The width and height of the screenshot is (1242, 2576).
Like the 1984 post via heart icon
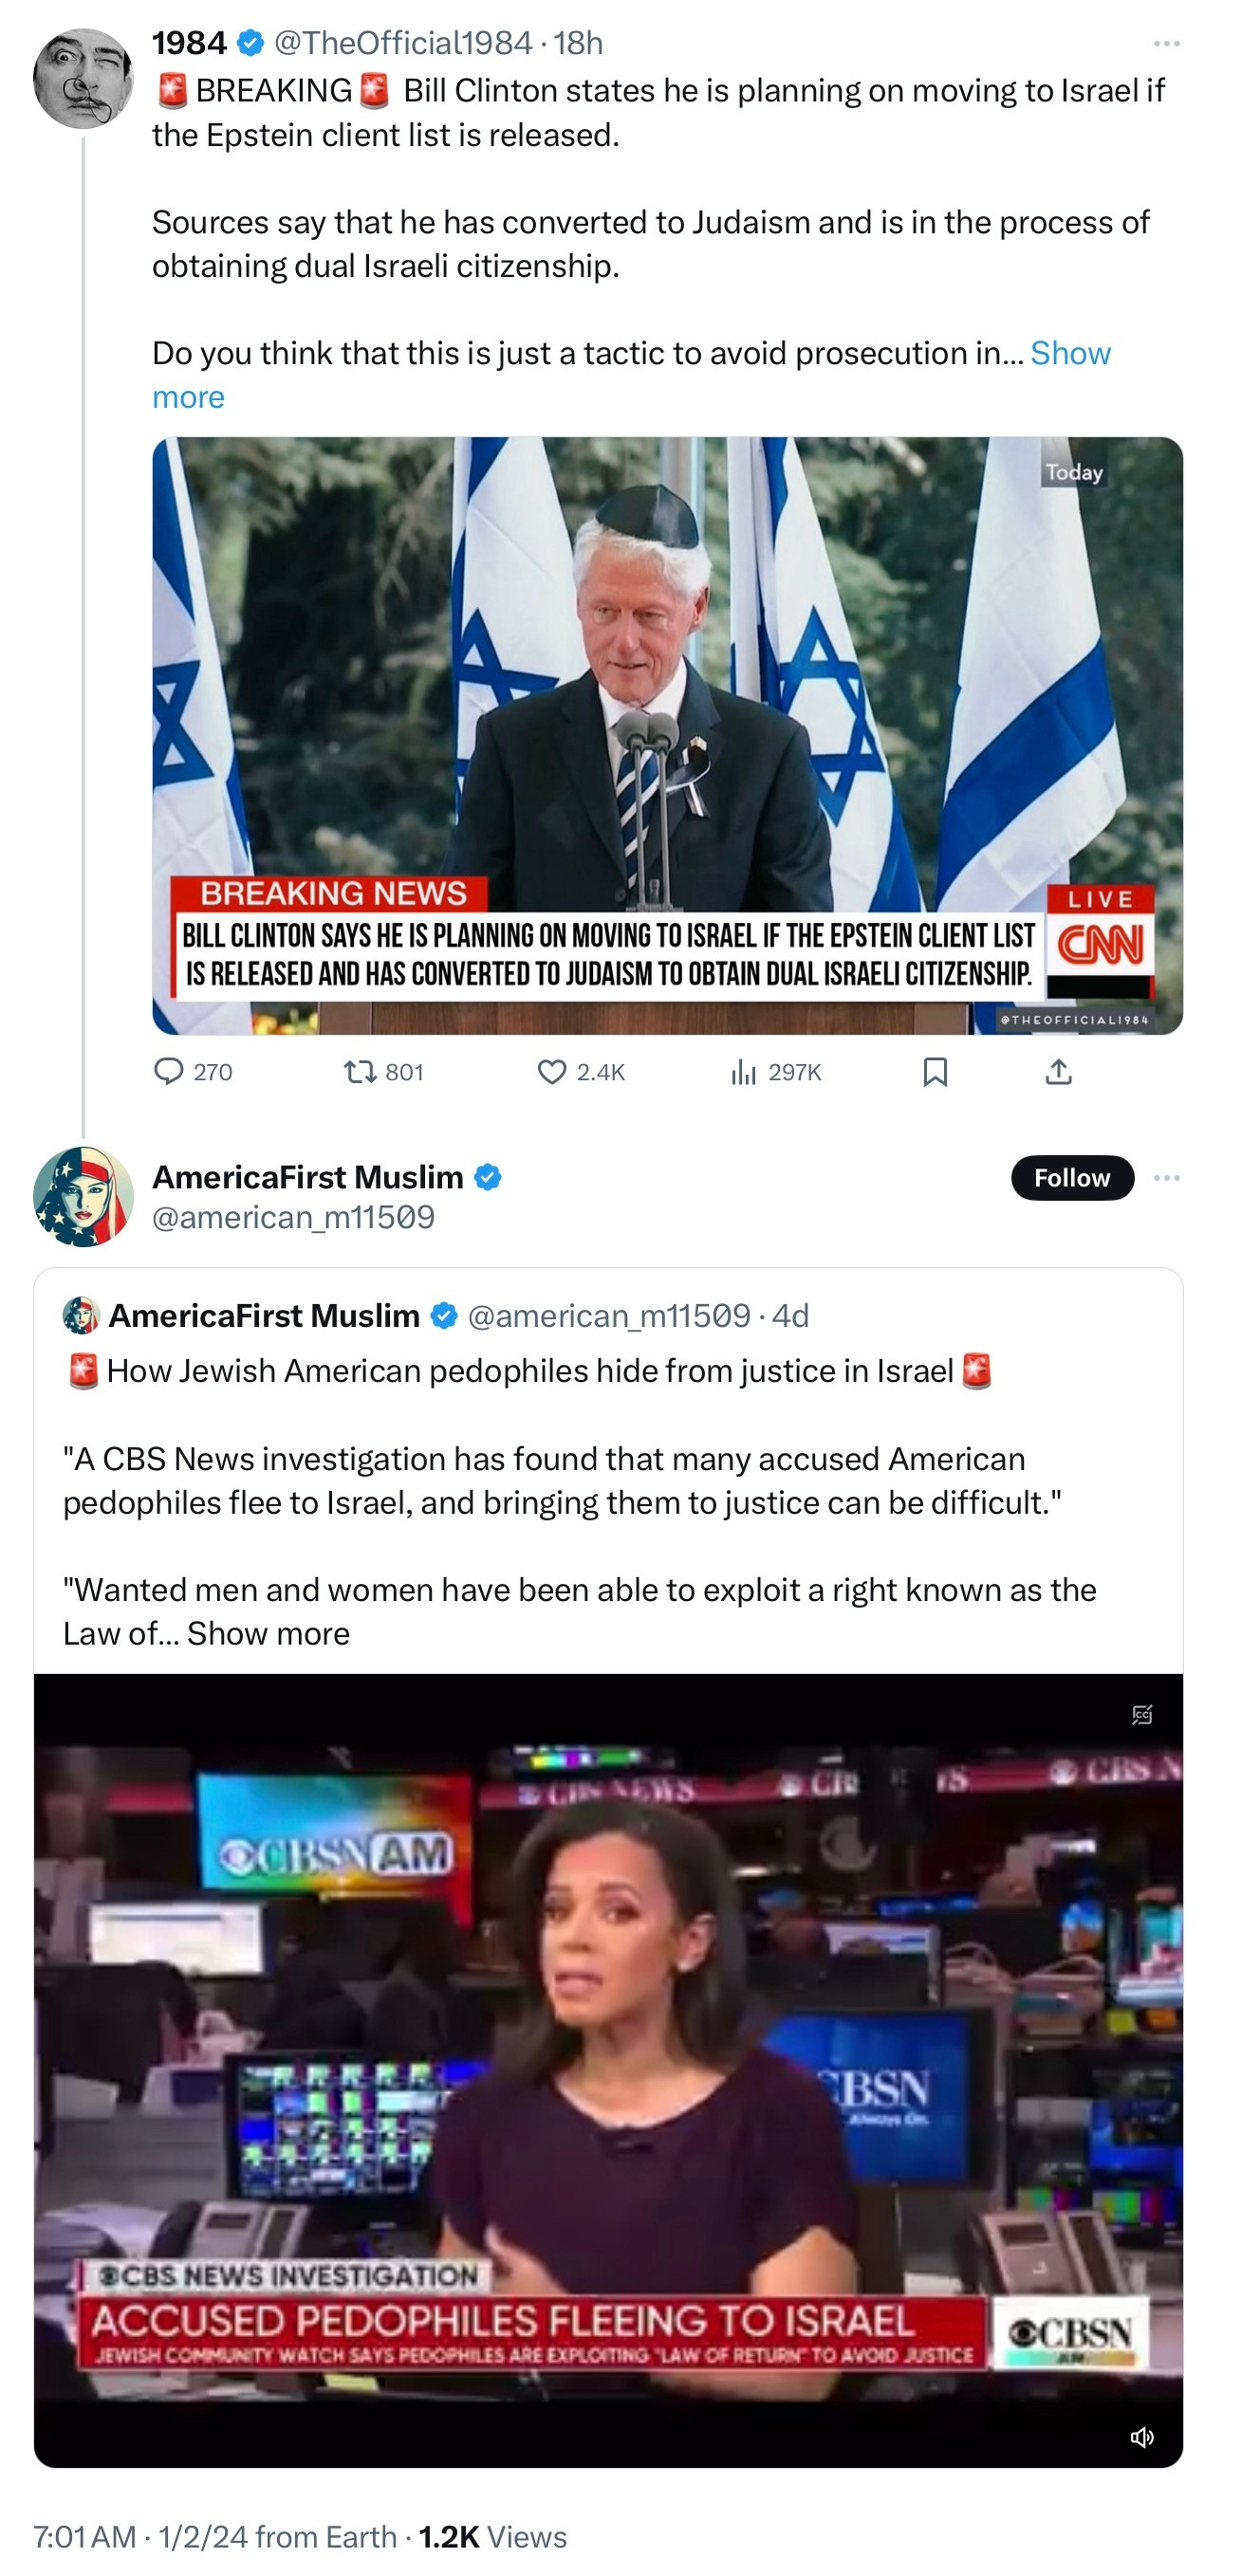pyautogui.click(x=552, y=1072)
